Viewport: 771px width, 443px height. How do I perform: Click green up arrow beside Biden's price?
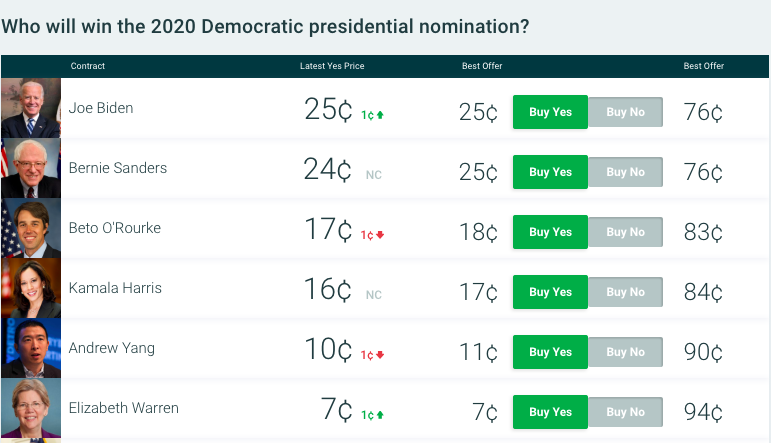(380, 115)
